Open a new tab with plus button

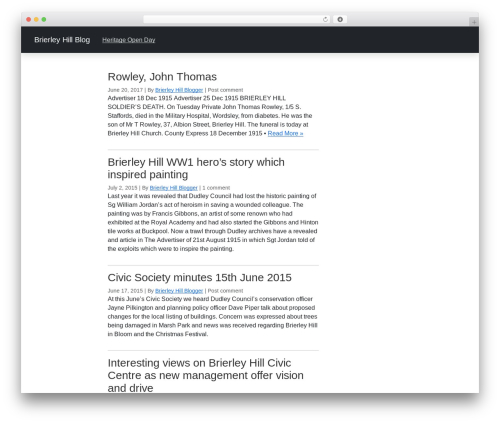tap(474, 22)
